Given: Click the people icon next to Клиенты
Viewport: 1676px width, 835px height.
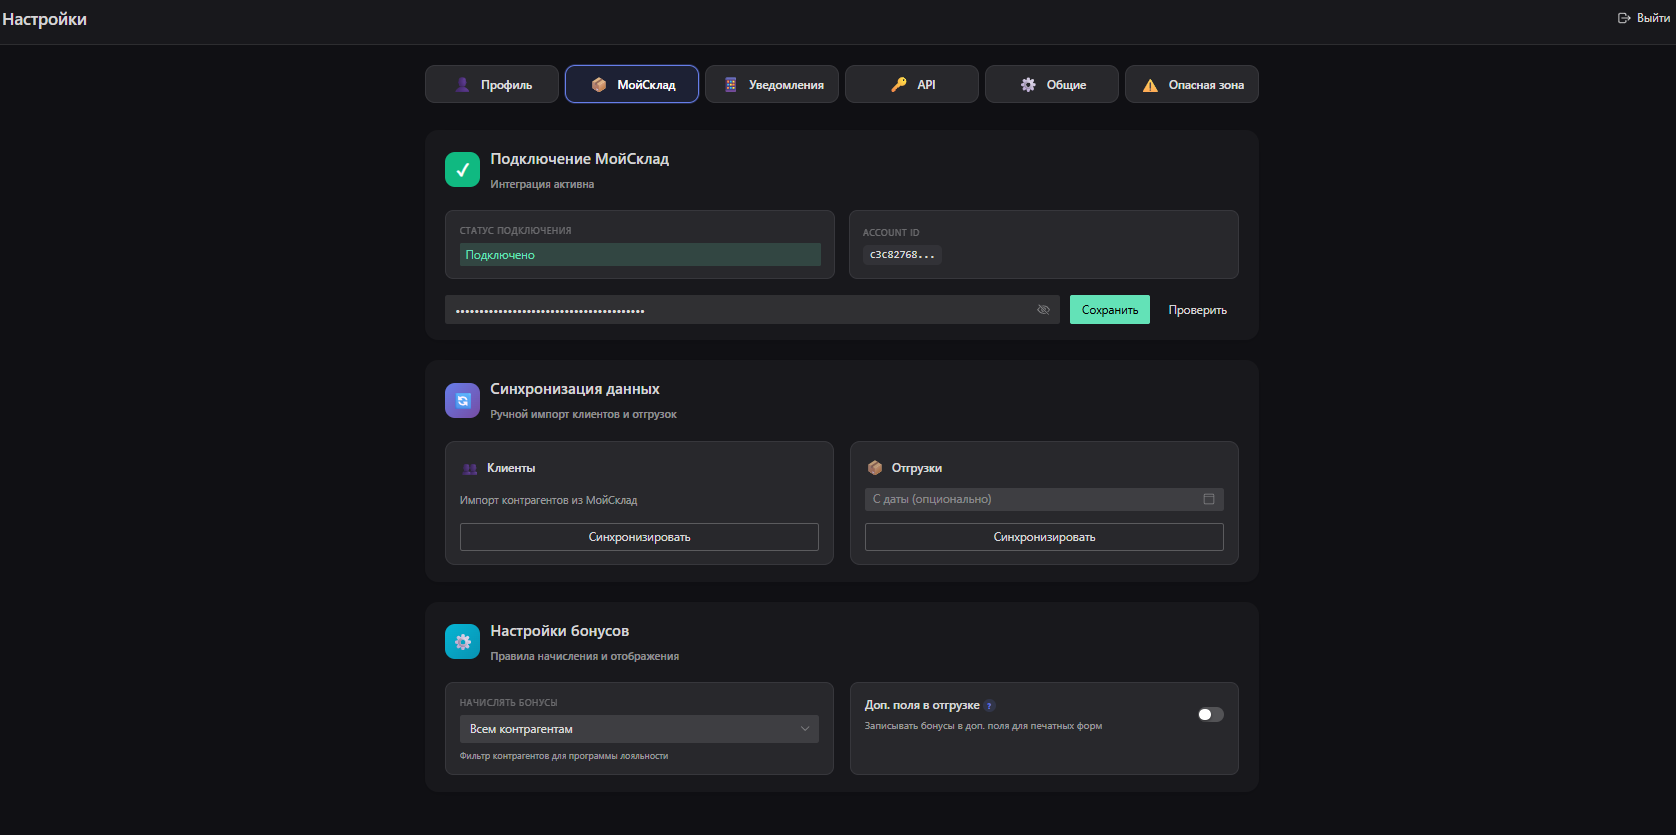Looking at the screenshot, I should tap(470, 469).
